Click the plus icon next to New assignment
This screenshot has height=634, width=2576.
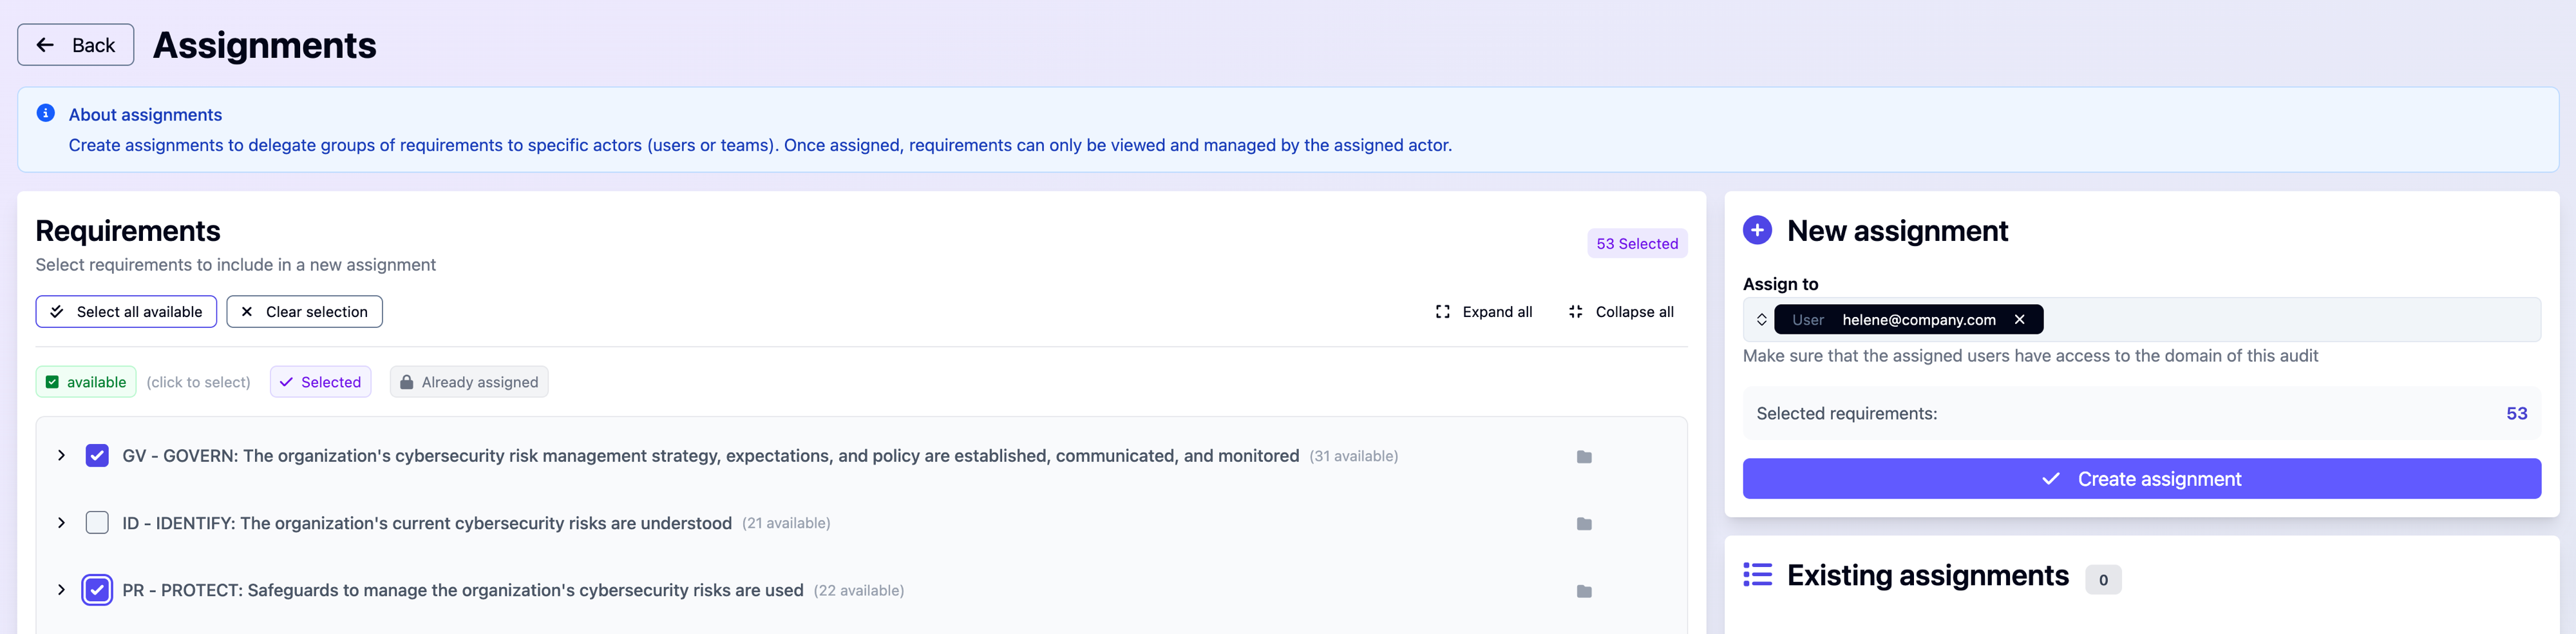[1757, 231]
